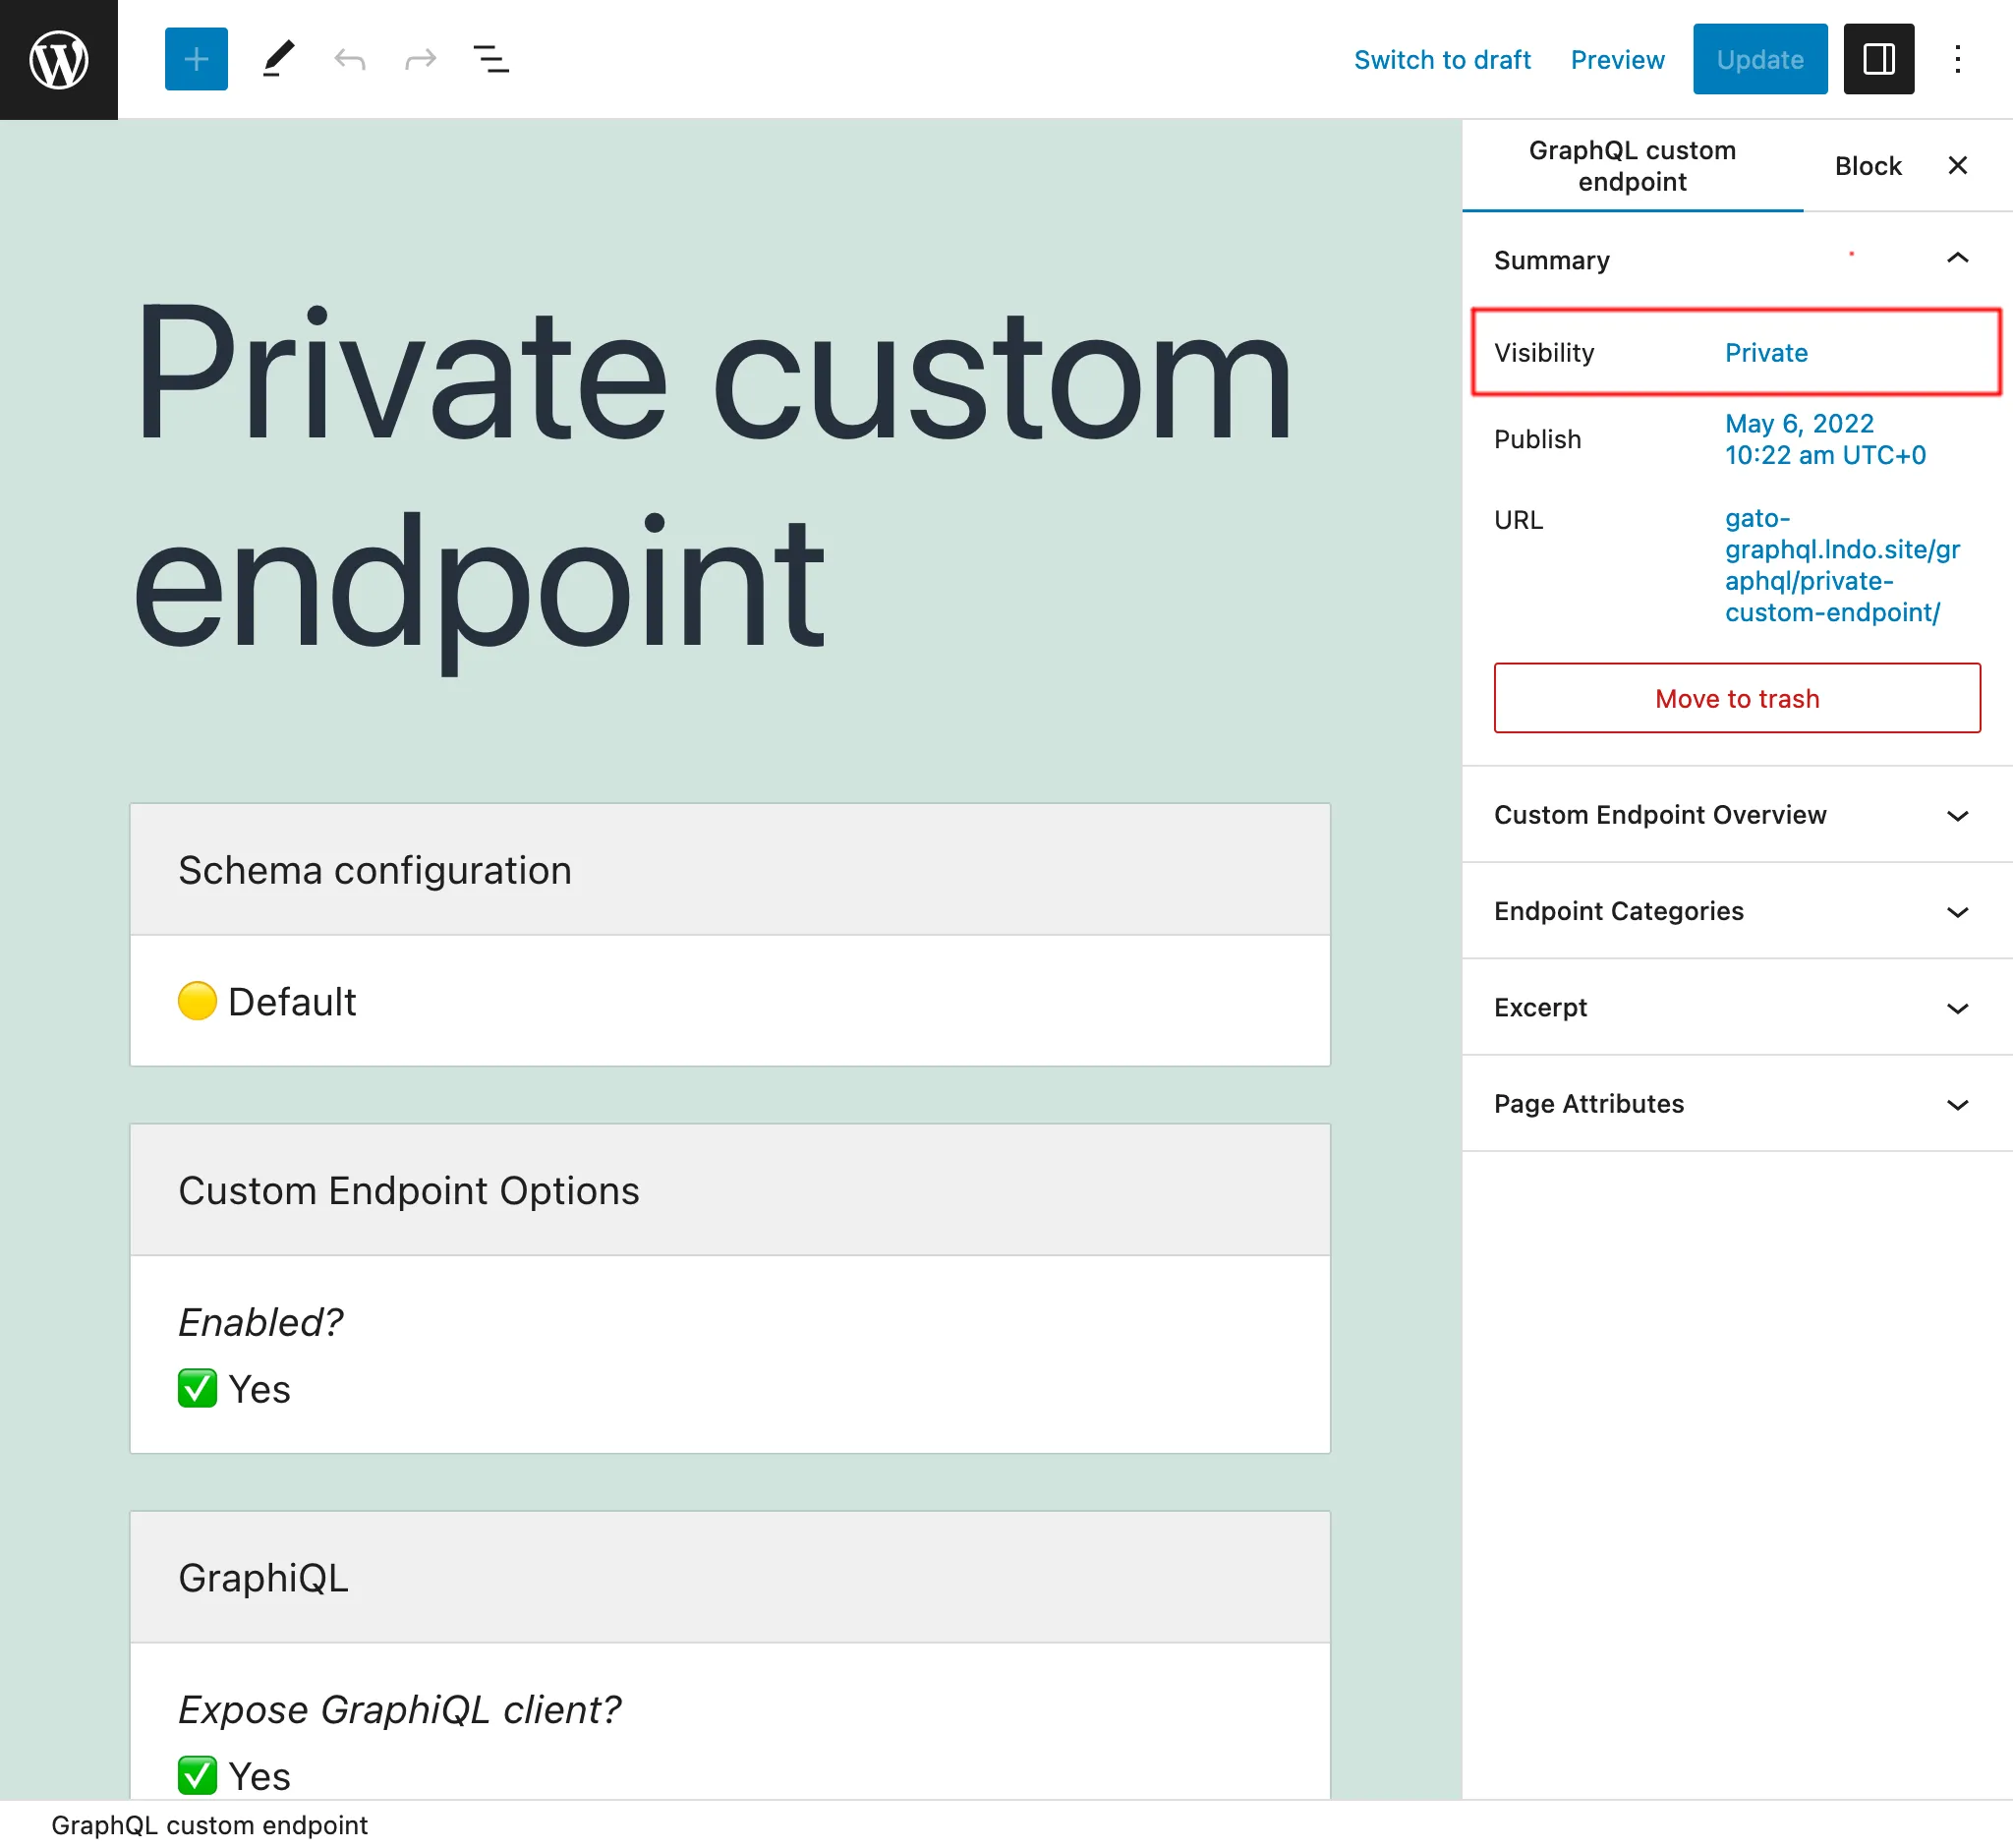Expand the Page Attributes panel
The image size is (2013, 1848).
1736,1103
